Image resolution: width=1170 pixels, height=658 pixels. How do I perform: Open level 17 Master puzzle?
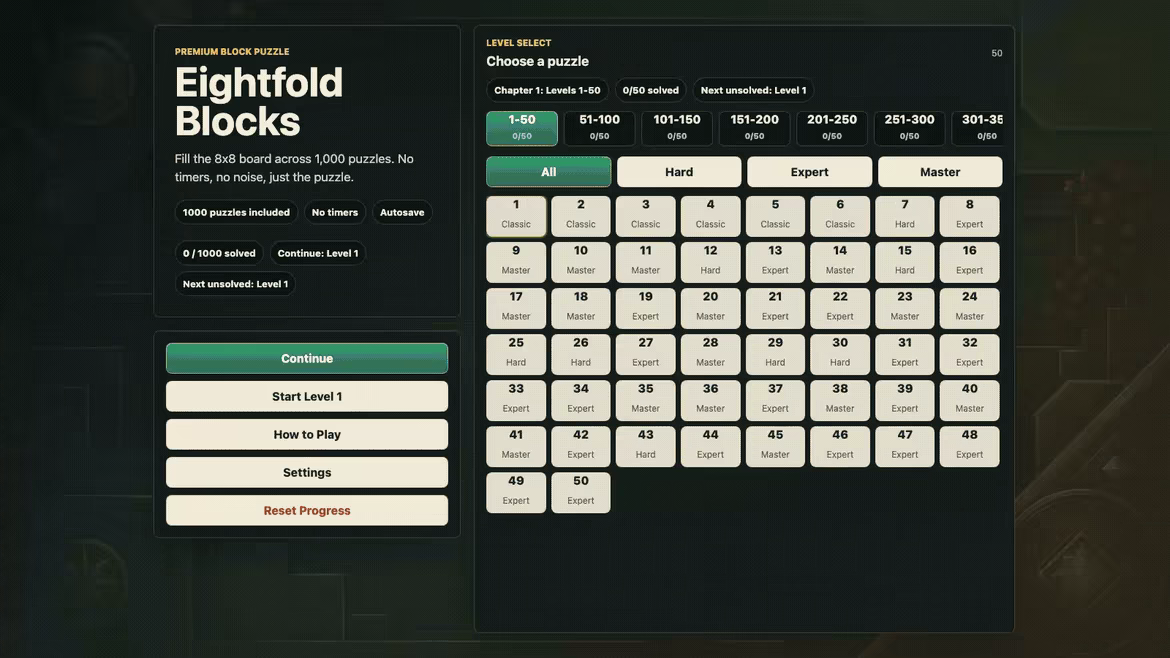(516, 308)
